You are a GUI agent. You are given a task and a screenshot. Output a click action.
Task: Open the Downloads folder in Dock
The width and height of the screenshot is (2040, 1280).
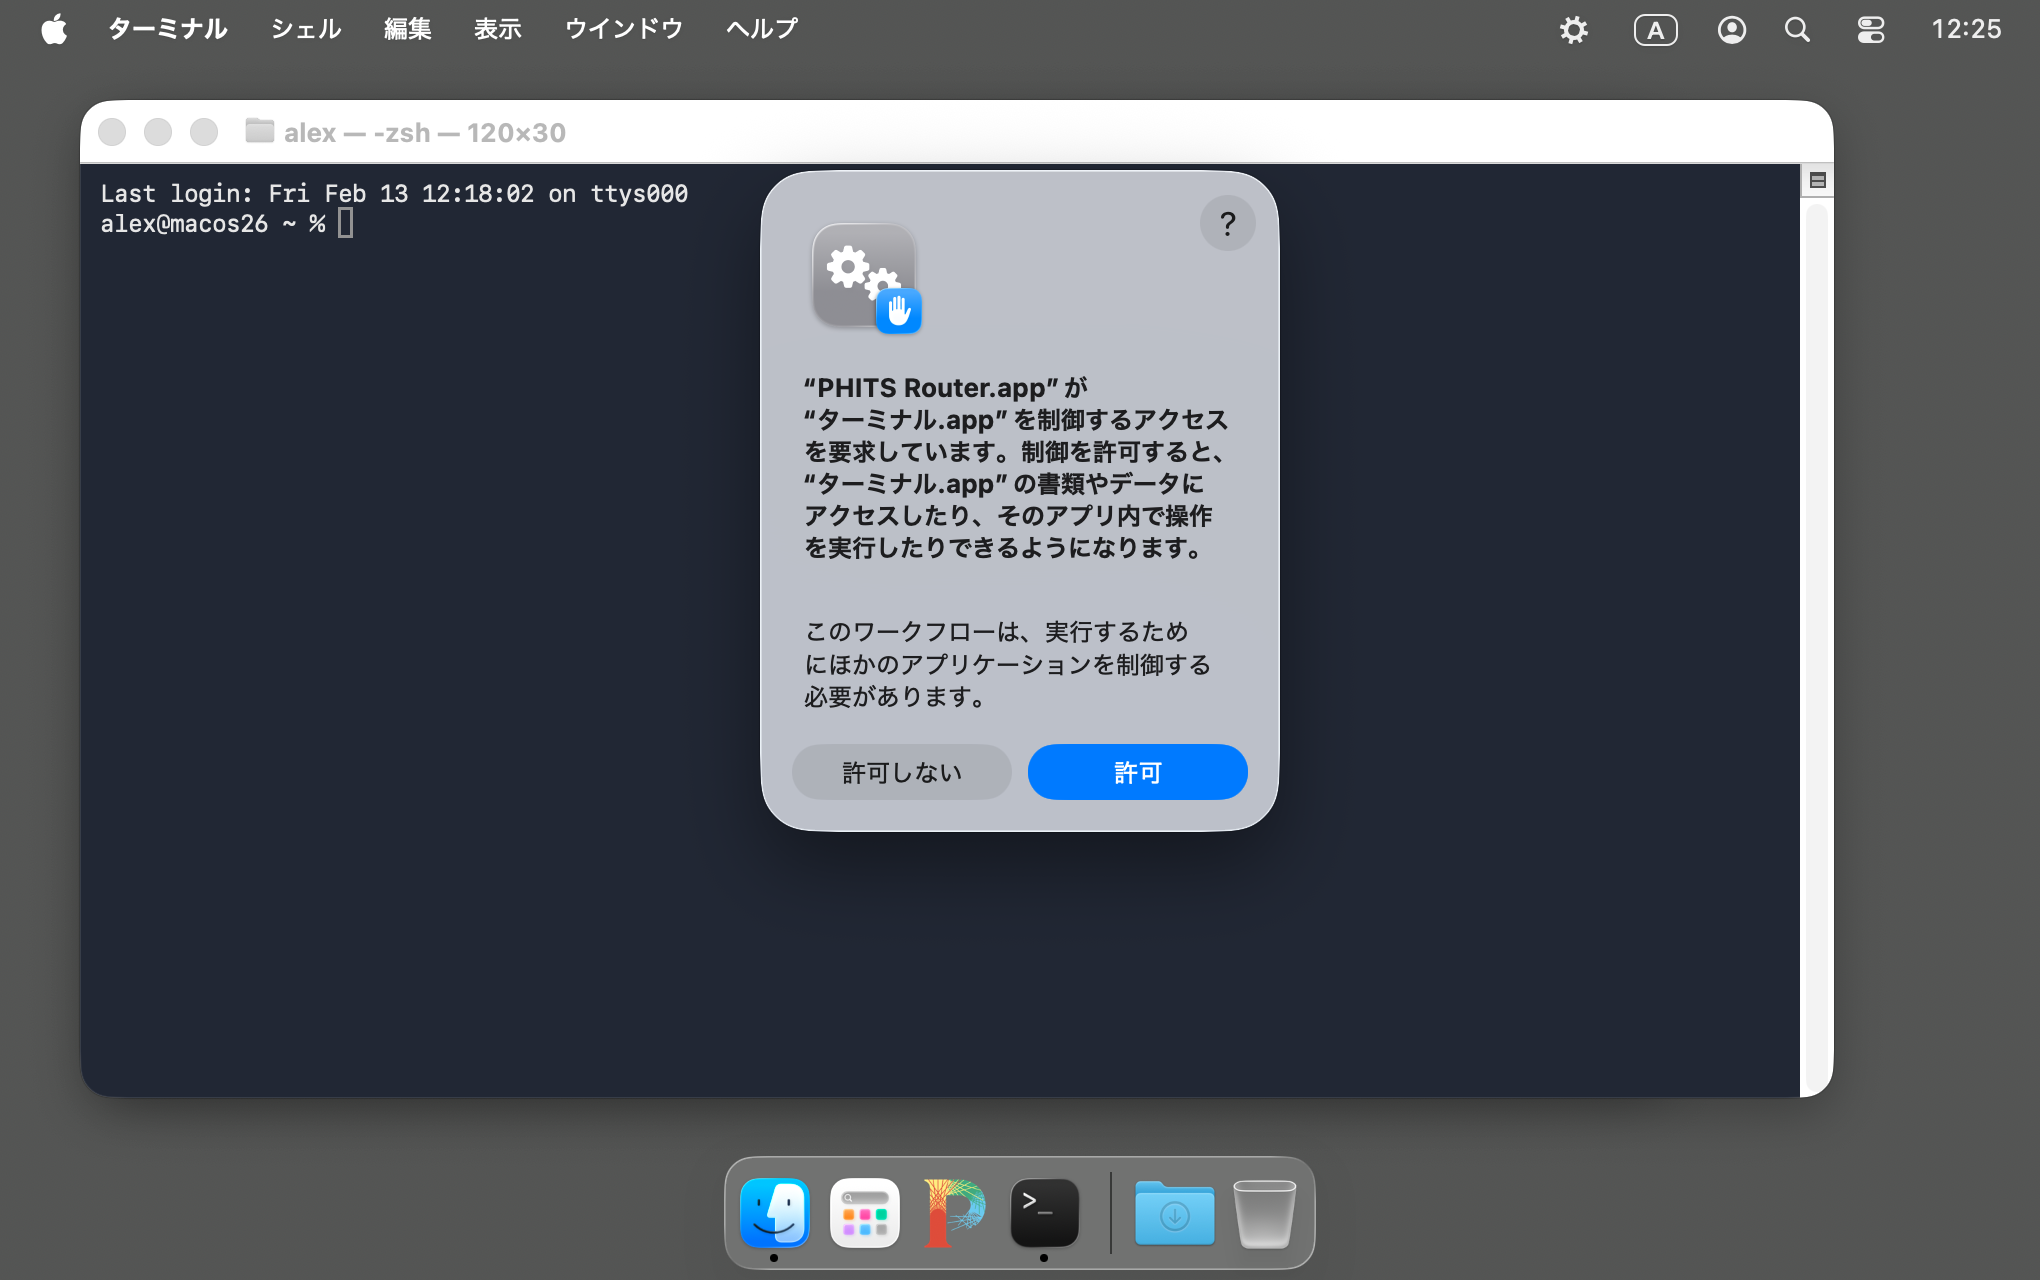1174,1212
